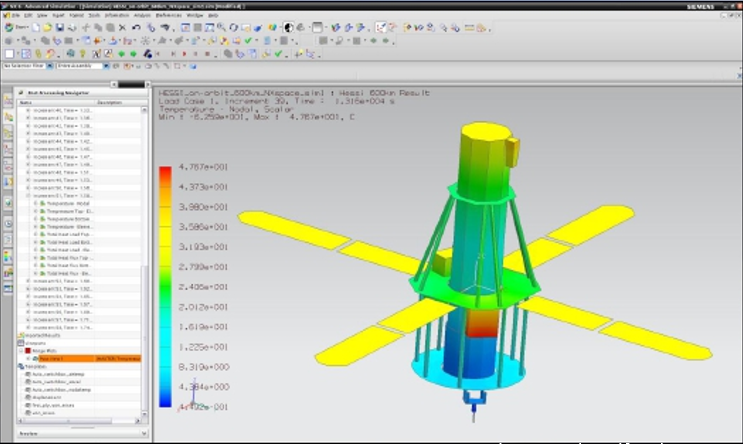Click the yellow cylinder top of the spacecraft model
Screen dimensions: 743x444
[x=486, y=130]
